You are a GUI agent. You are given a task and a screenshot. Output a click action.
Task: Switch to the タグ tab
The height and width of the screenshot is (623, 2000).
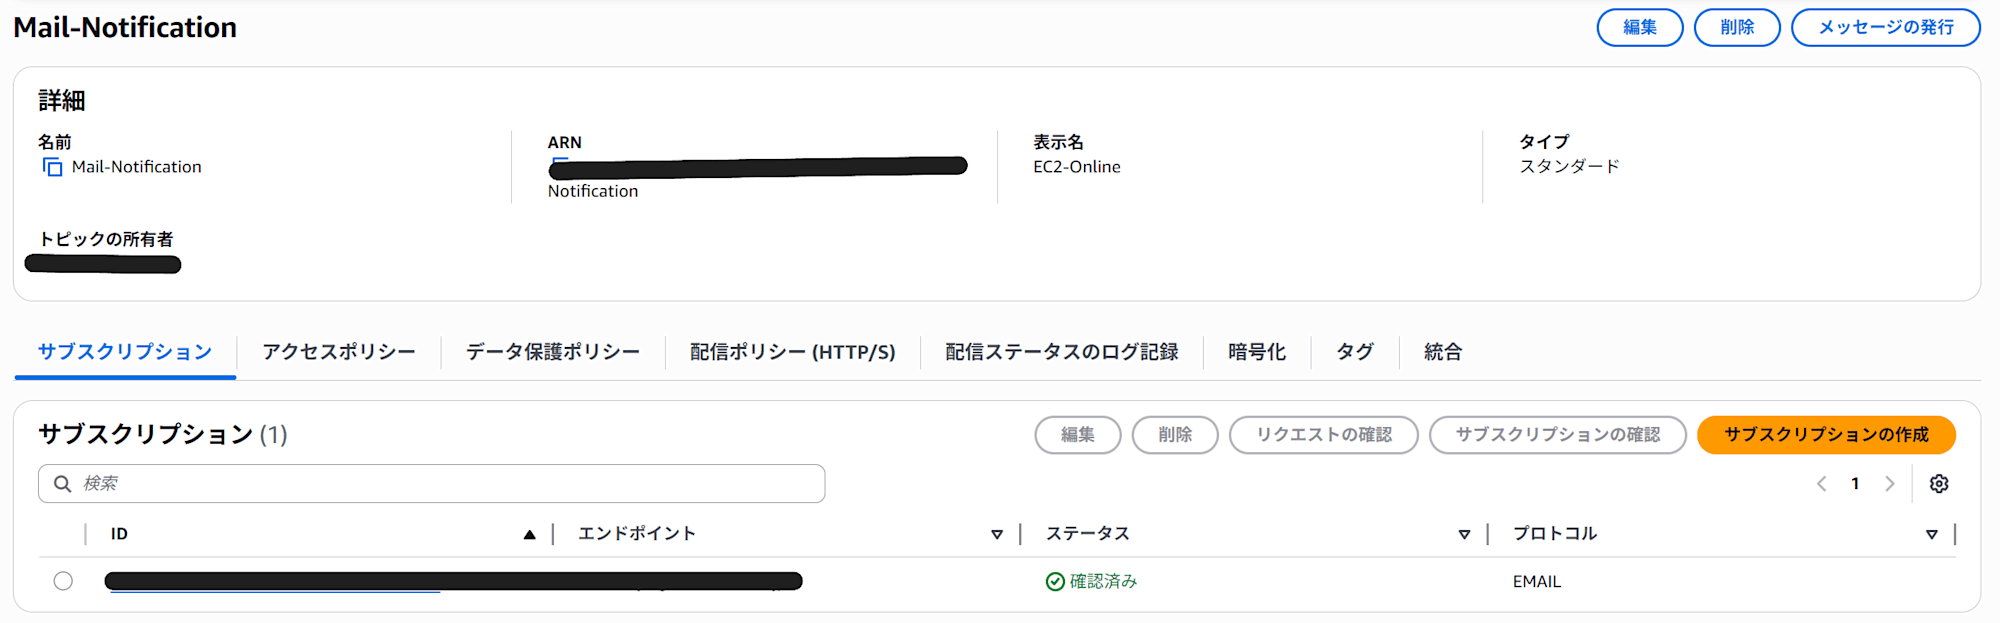[1354, 352]
